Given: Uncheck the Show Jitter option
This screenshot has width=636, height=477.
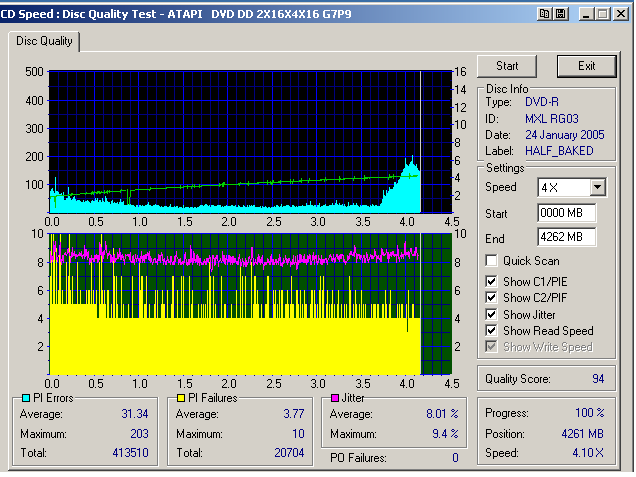Looking at the screenshot, I should [492, 314].
